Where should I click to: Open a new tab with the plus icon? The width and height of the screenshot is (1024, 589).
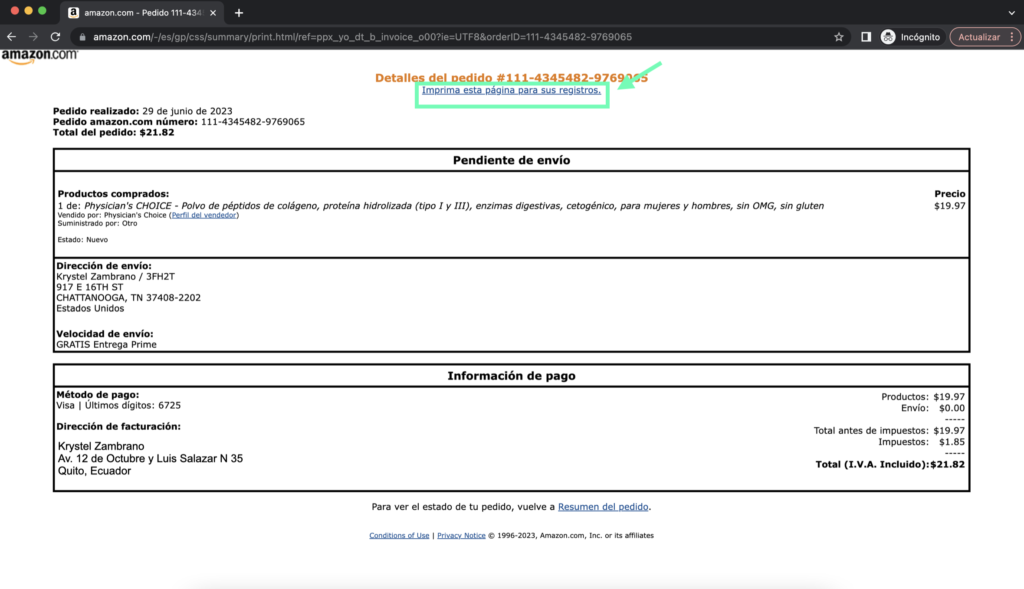(x=238, y=14)
